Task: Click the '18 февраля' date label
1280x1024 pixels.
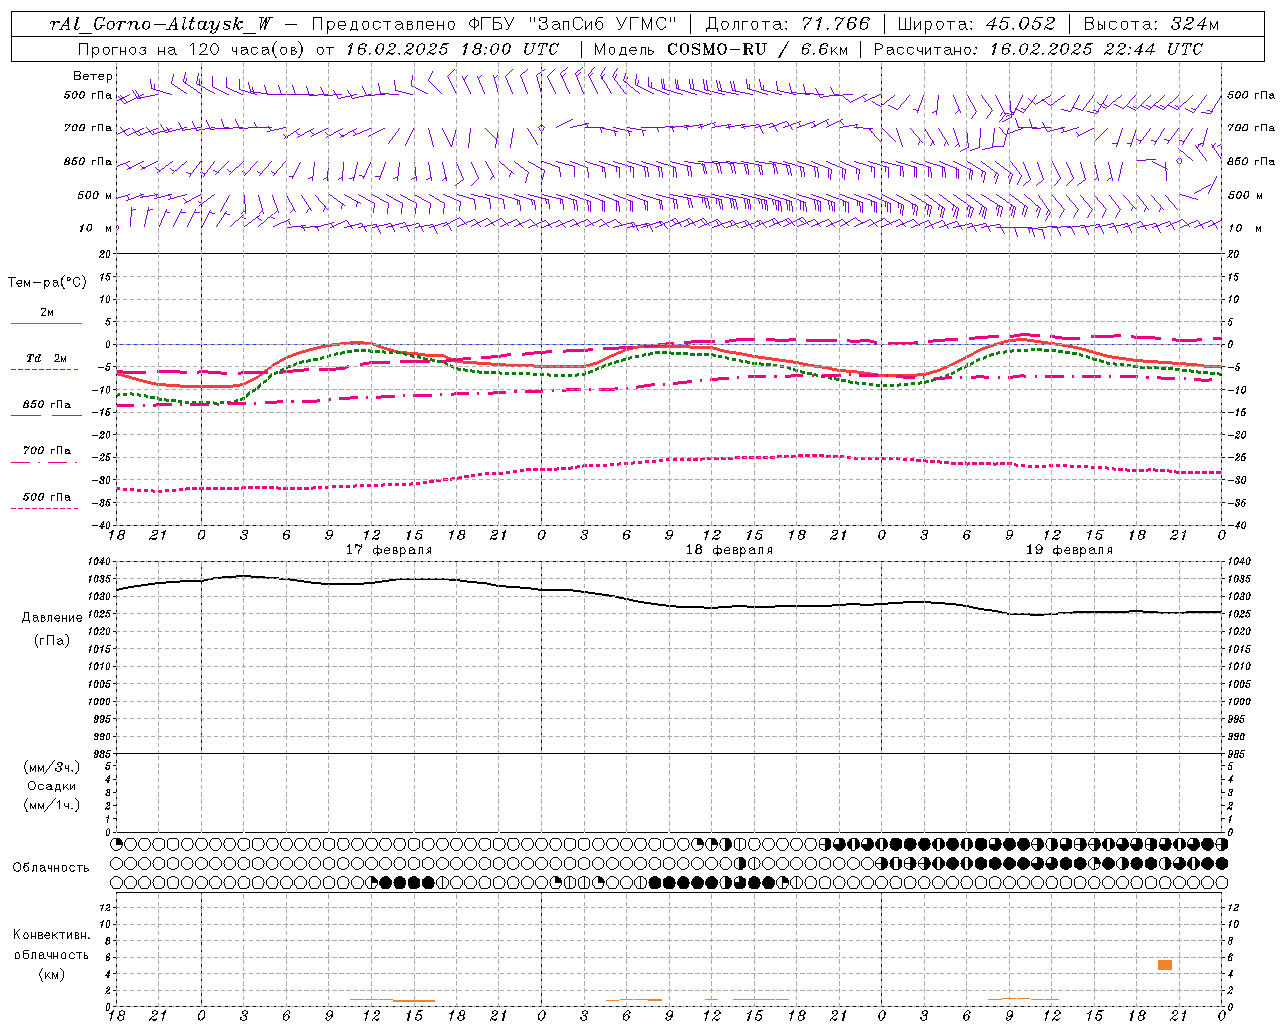Action: 729,550
